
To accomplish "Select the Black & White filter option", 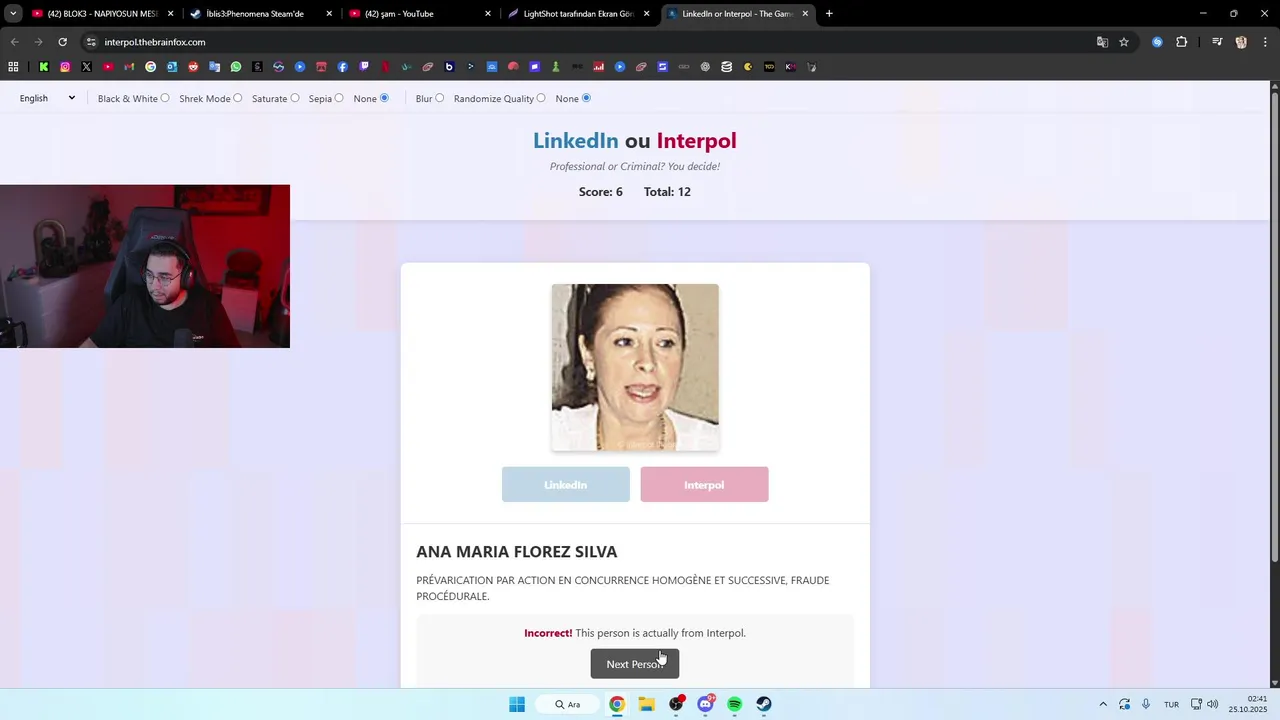I will (x=165, y=98).
